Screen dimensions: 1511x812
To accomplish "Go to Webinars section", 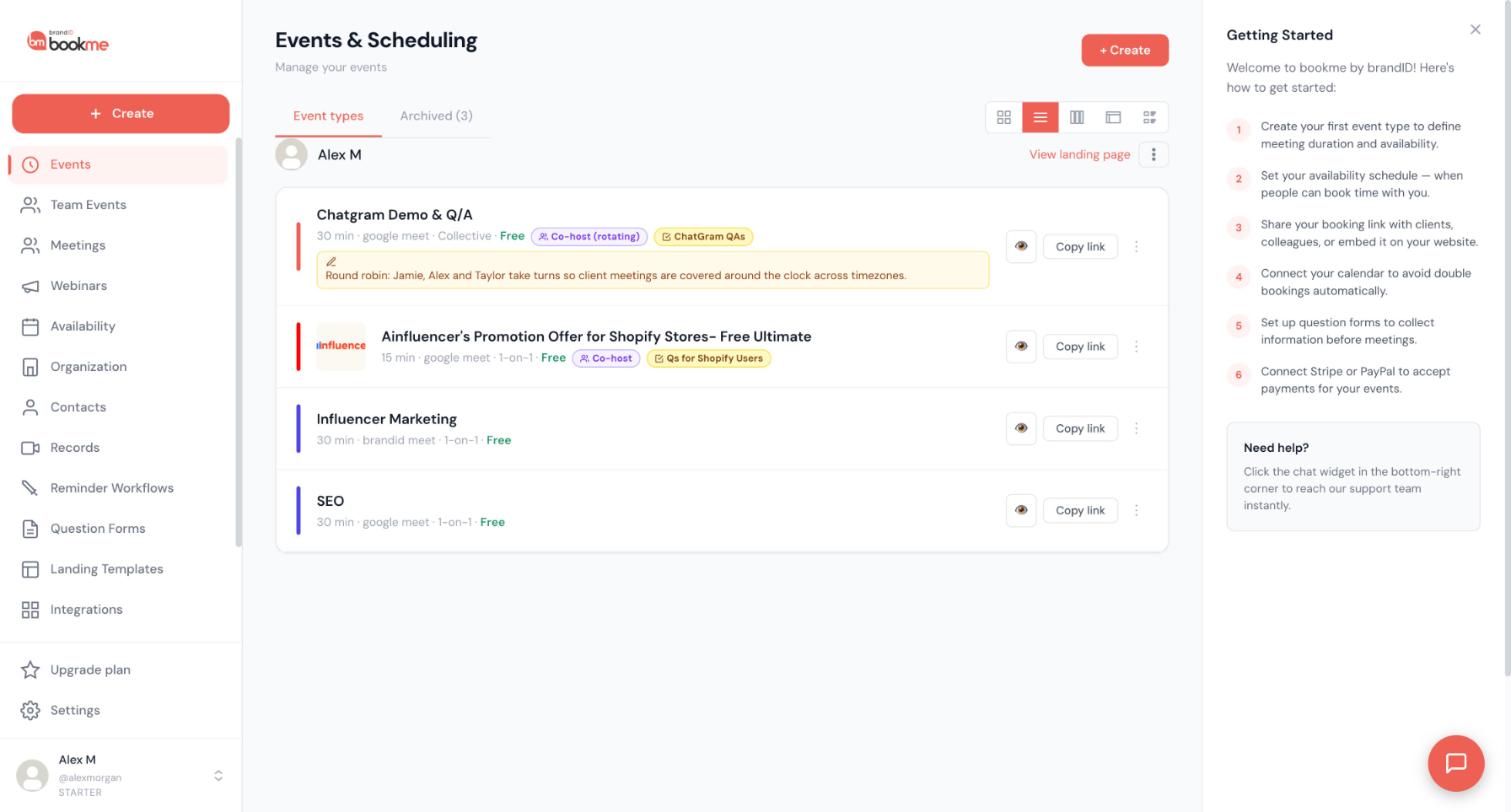I will tap(119, 286).
